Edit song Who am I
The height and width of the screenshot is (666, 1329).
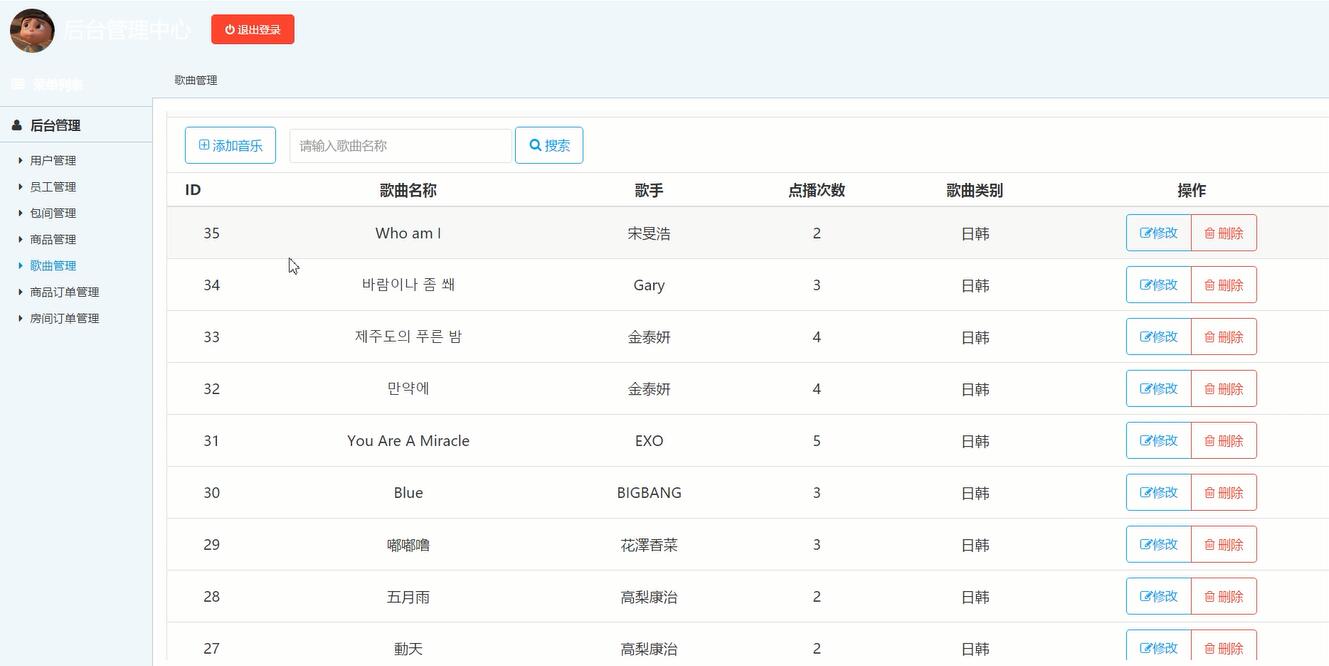click(1159, 233)
